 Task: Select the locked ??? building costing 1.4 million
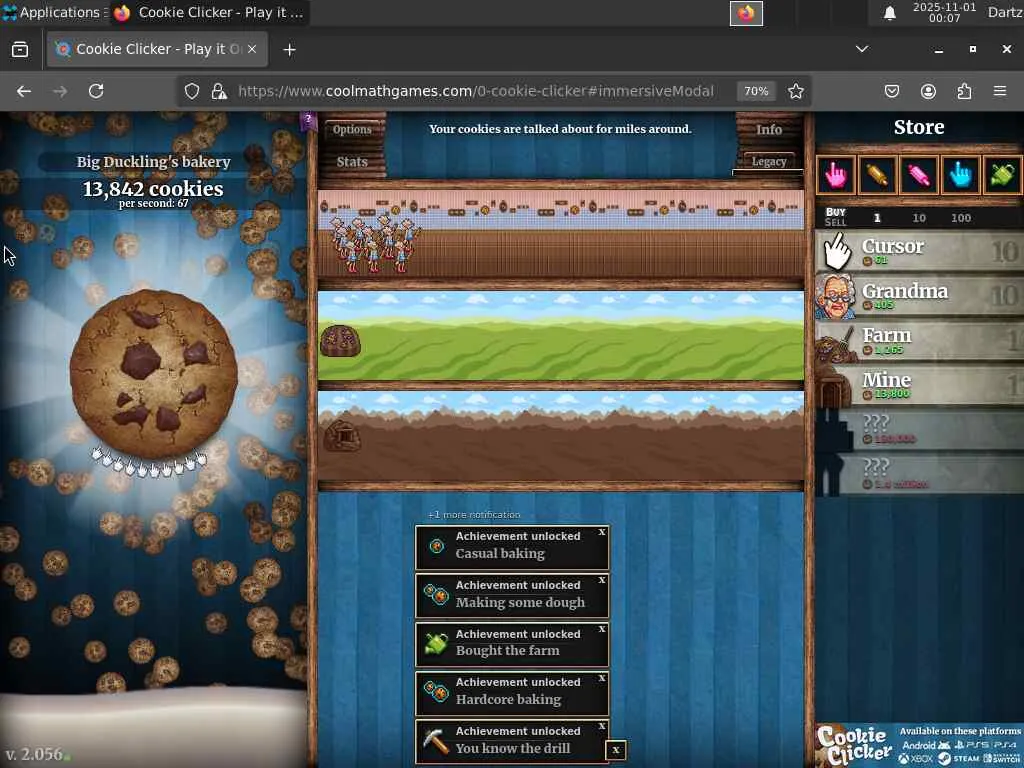point(920,473)
